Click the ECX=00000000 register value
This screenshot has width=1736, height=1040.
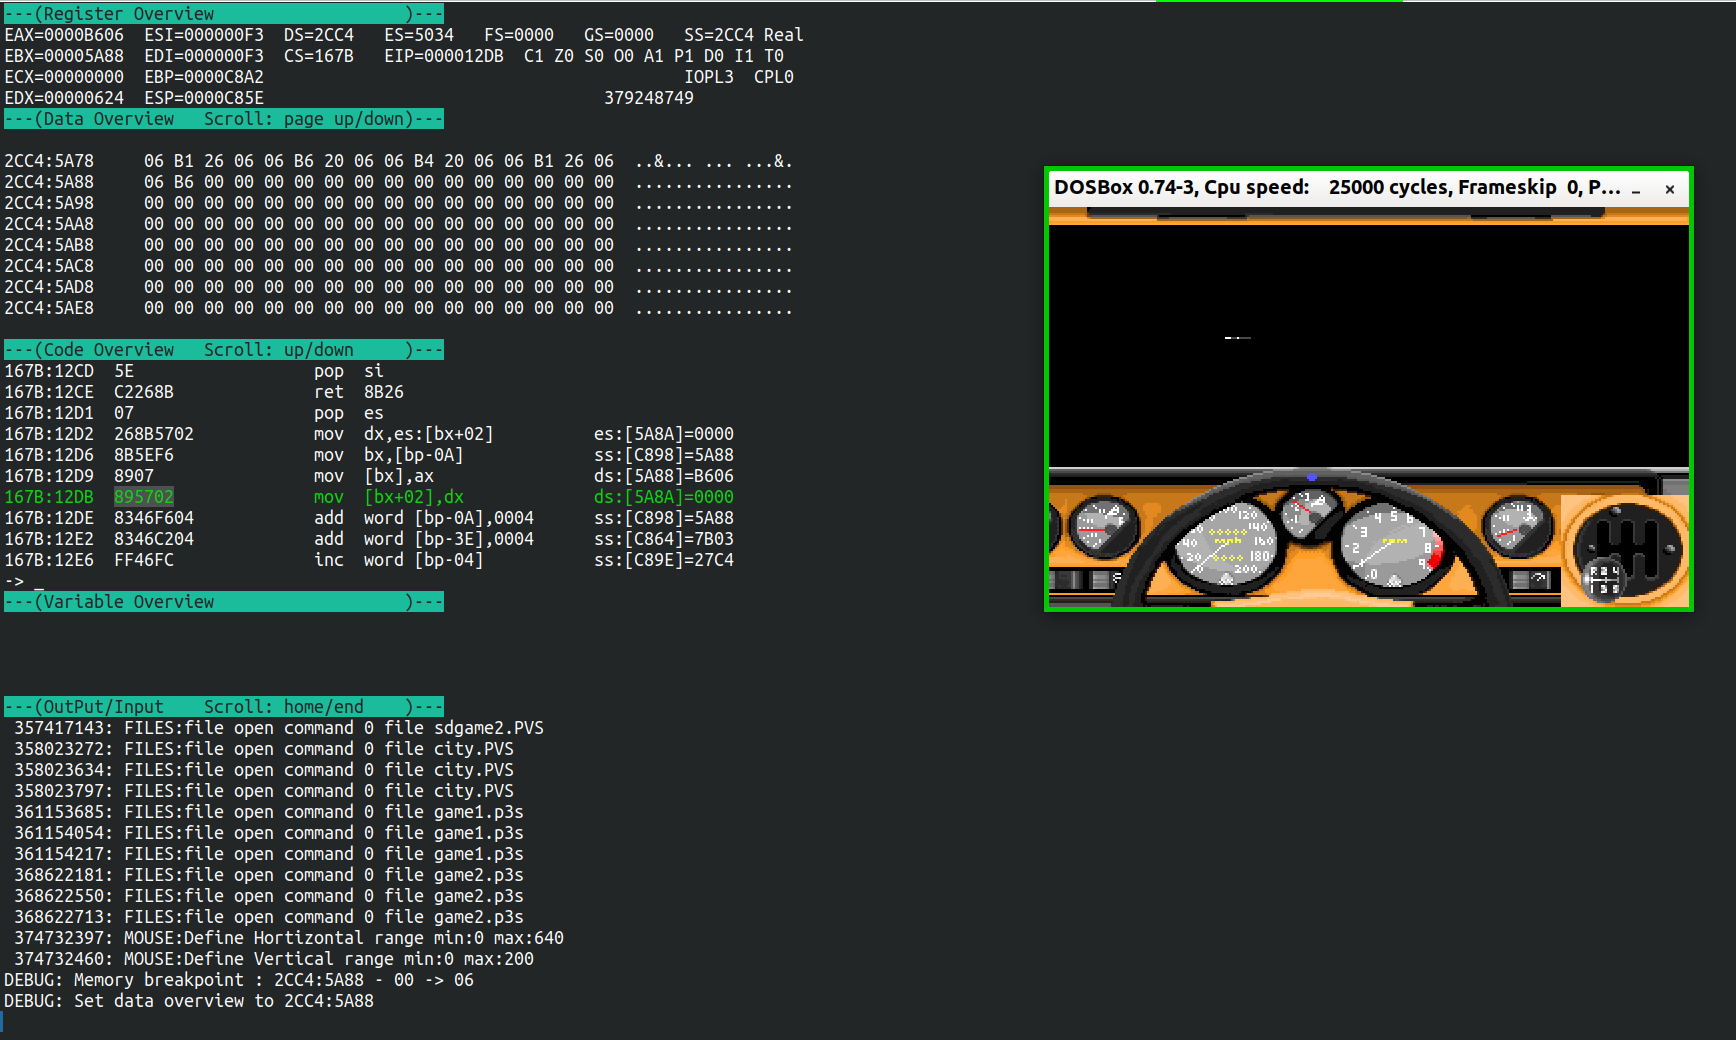64,77
